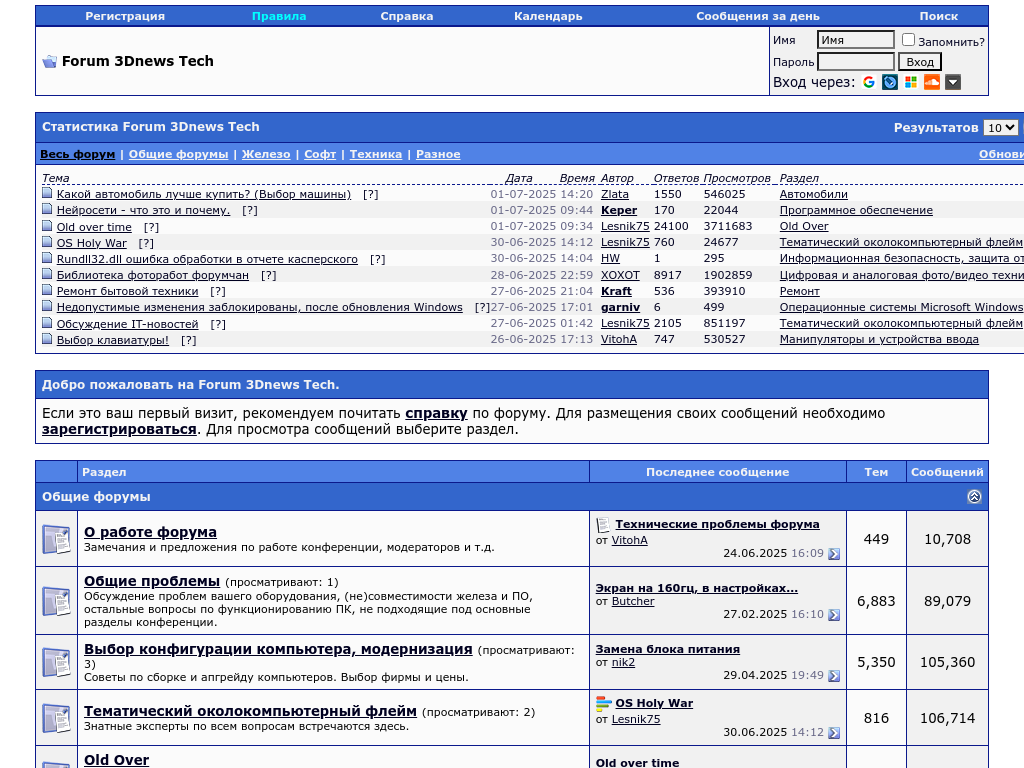Open the Поиск menu item
The image size is (1024, 768).
click(x=938, y=16)
